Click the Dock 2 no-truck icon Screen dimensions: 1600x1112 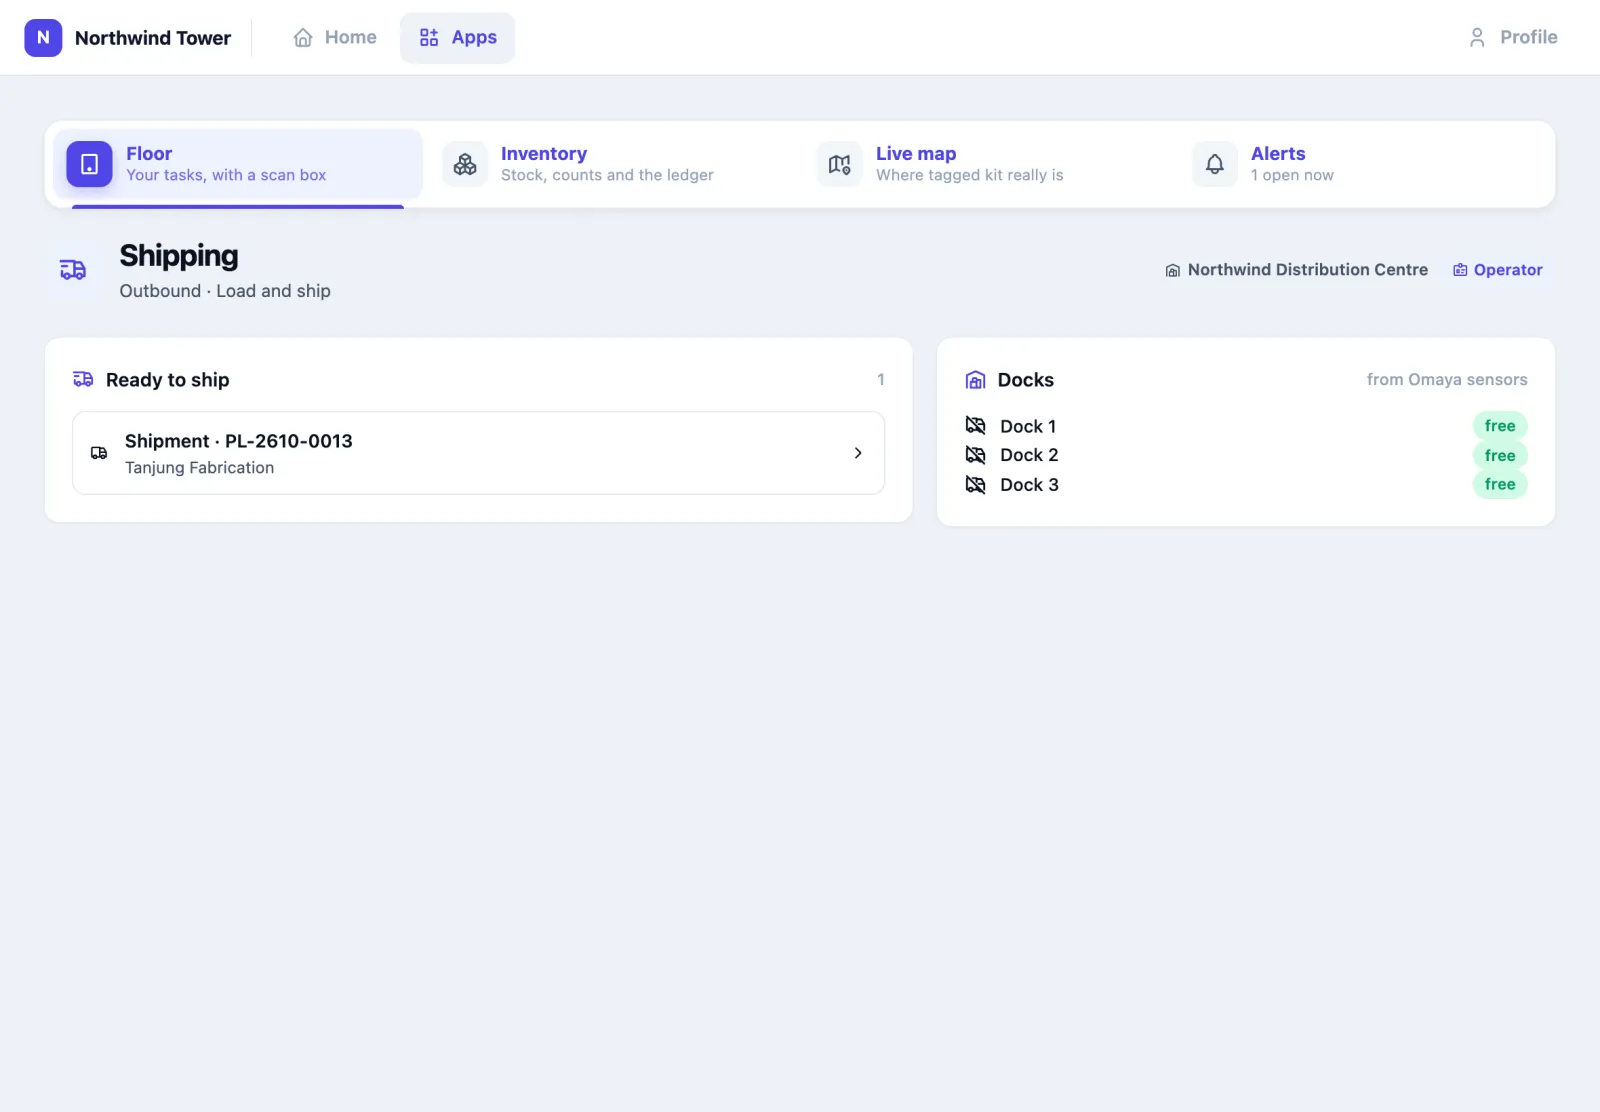tap(976, 455)
